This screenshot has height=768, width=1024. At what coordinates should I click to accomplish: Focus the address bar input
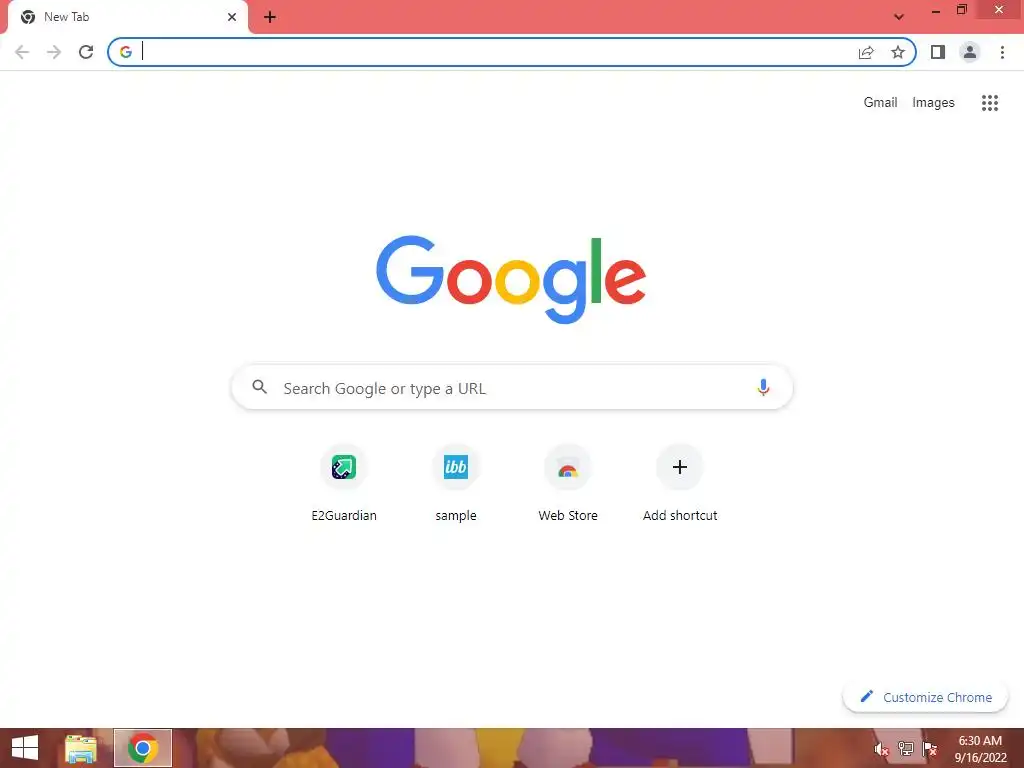pos(496,52)
